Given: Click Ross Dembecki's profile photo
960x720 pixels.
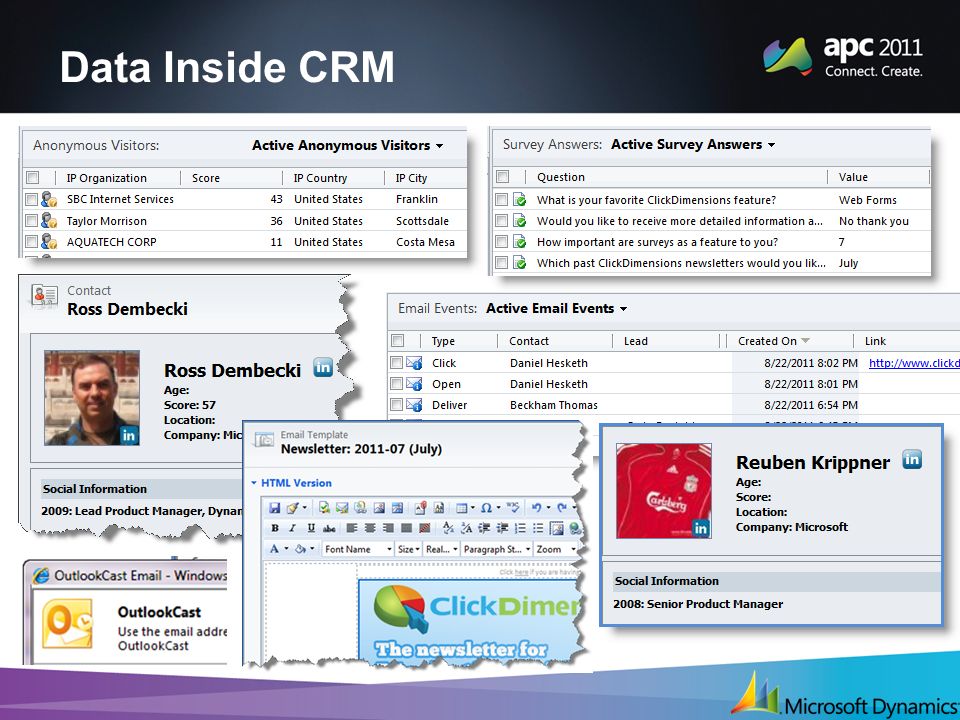Looking at the screenshot, I should coord(92,397).
